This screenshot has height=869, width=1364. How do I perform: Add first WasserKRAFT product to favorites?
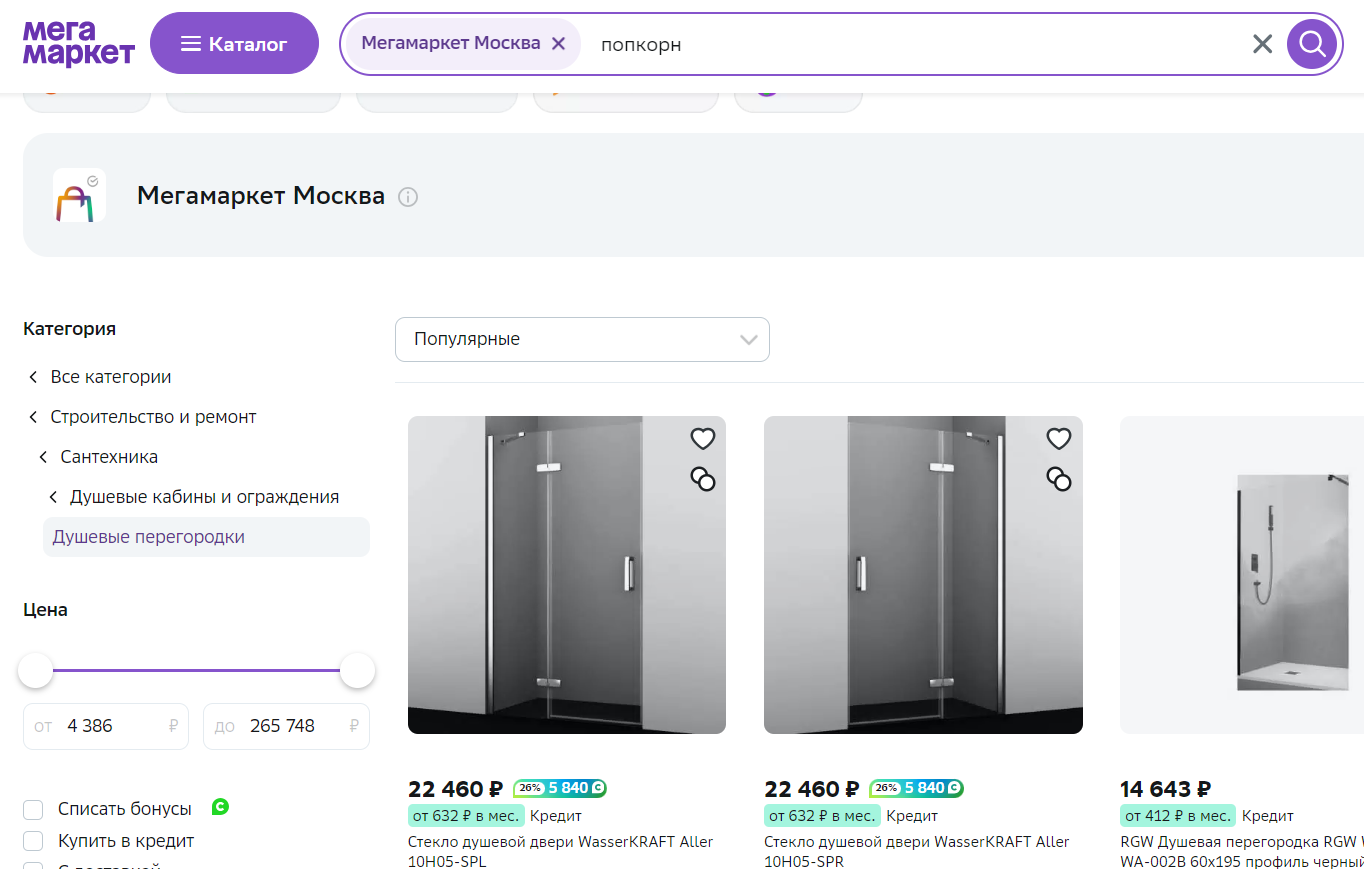point(703,439)
